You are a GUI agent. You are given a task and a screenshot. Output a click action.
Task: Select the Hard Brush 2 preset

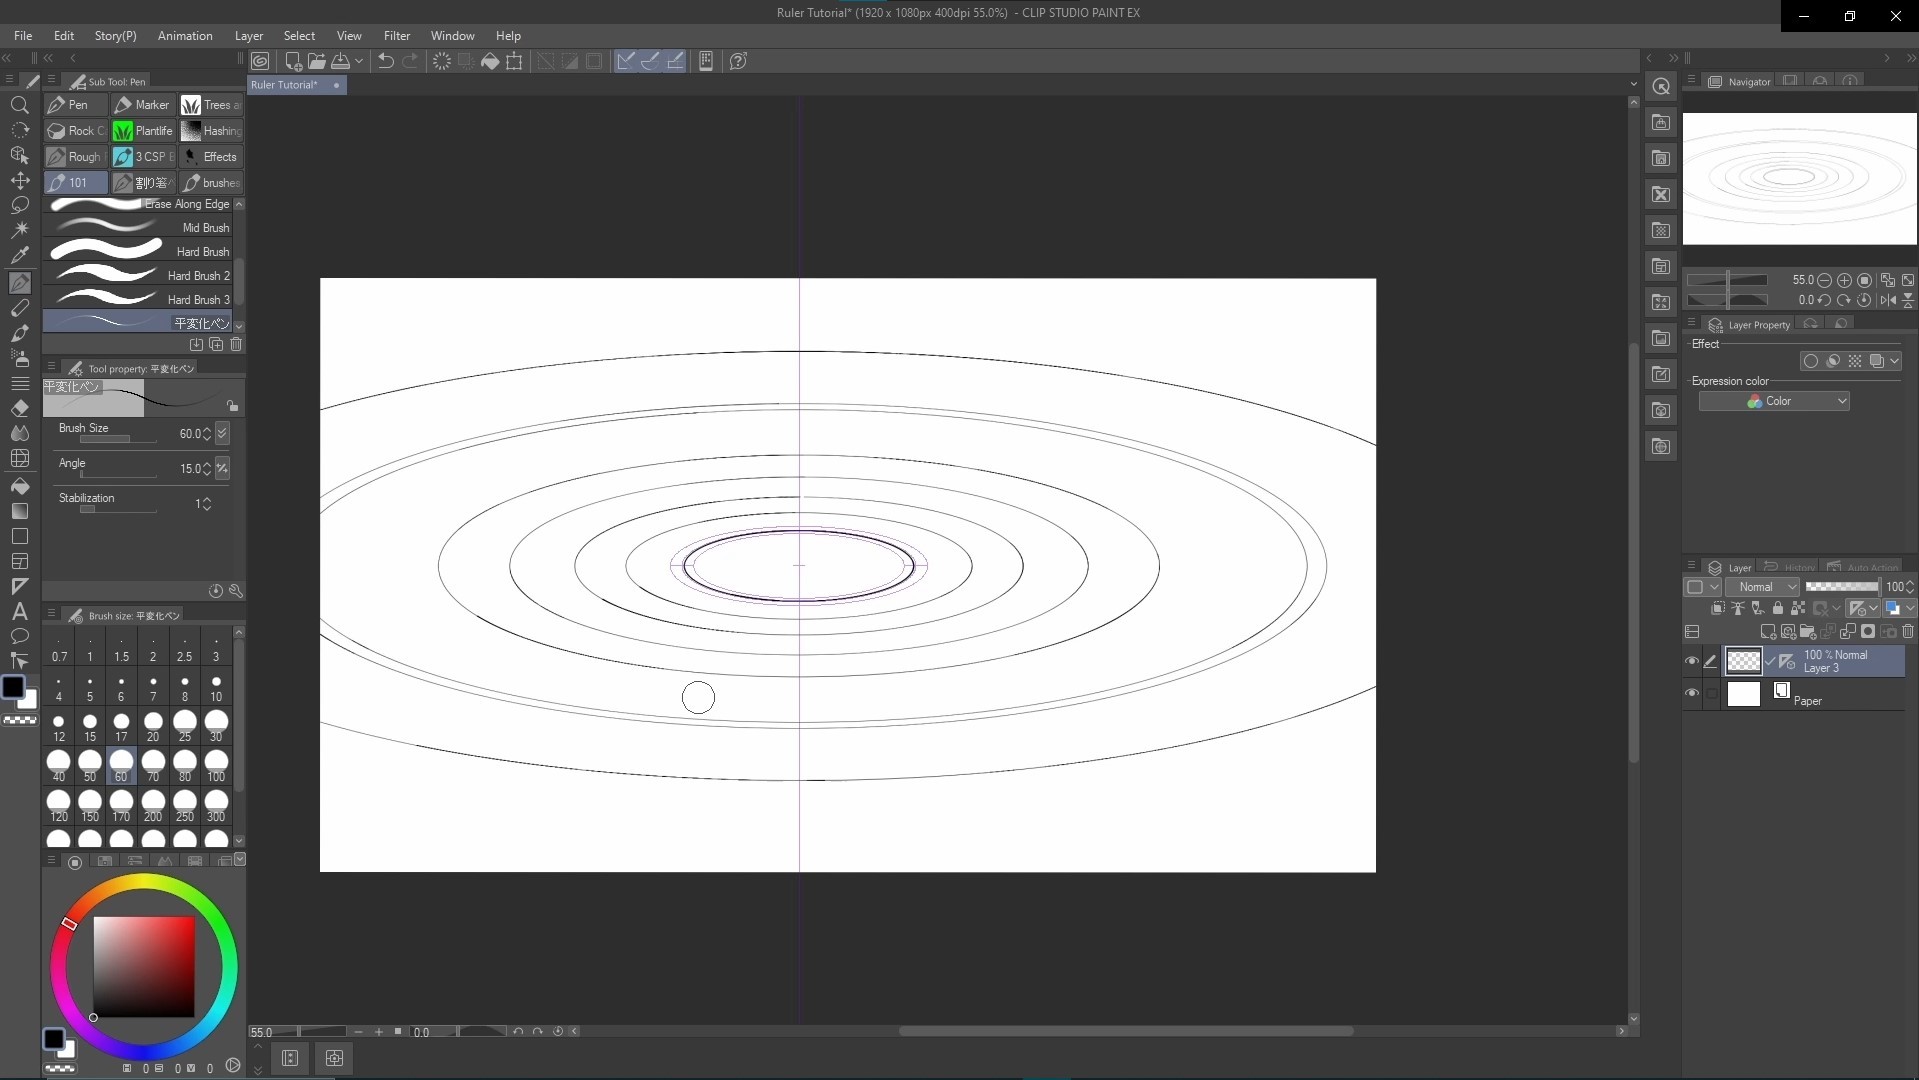point(140,275)
